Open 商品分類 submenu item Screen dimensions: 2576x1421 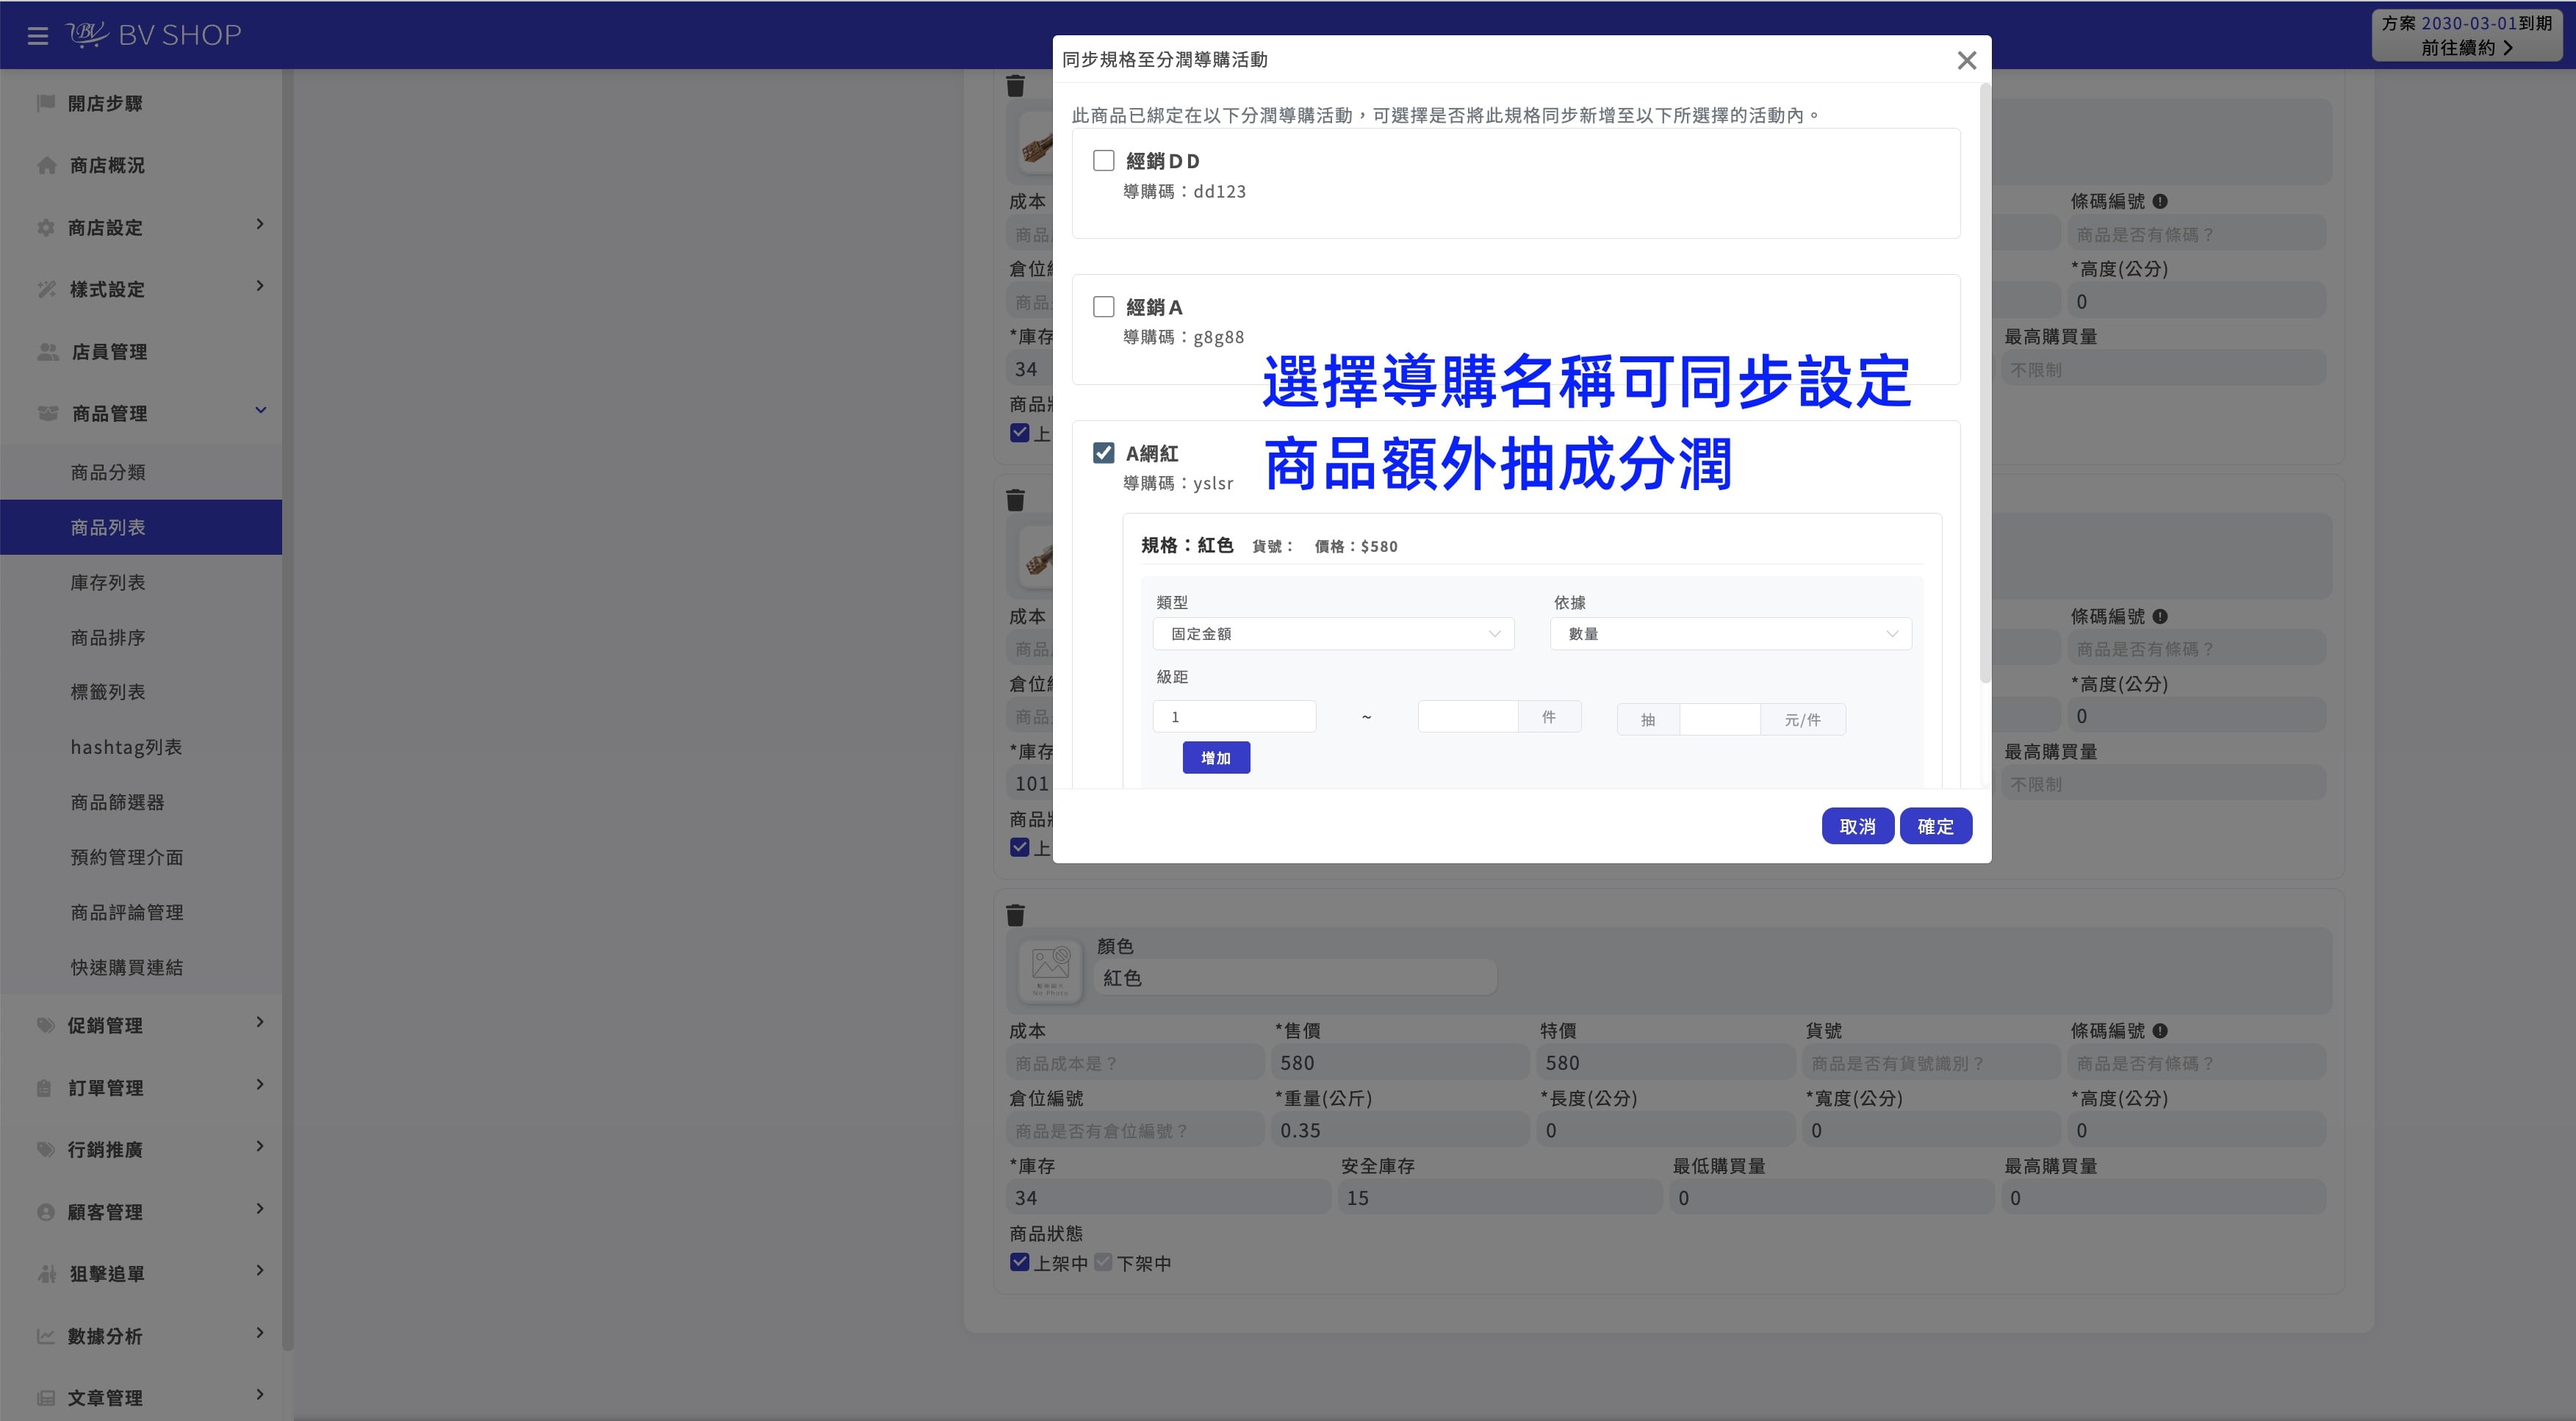[140, 472]
